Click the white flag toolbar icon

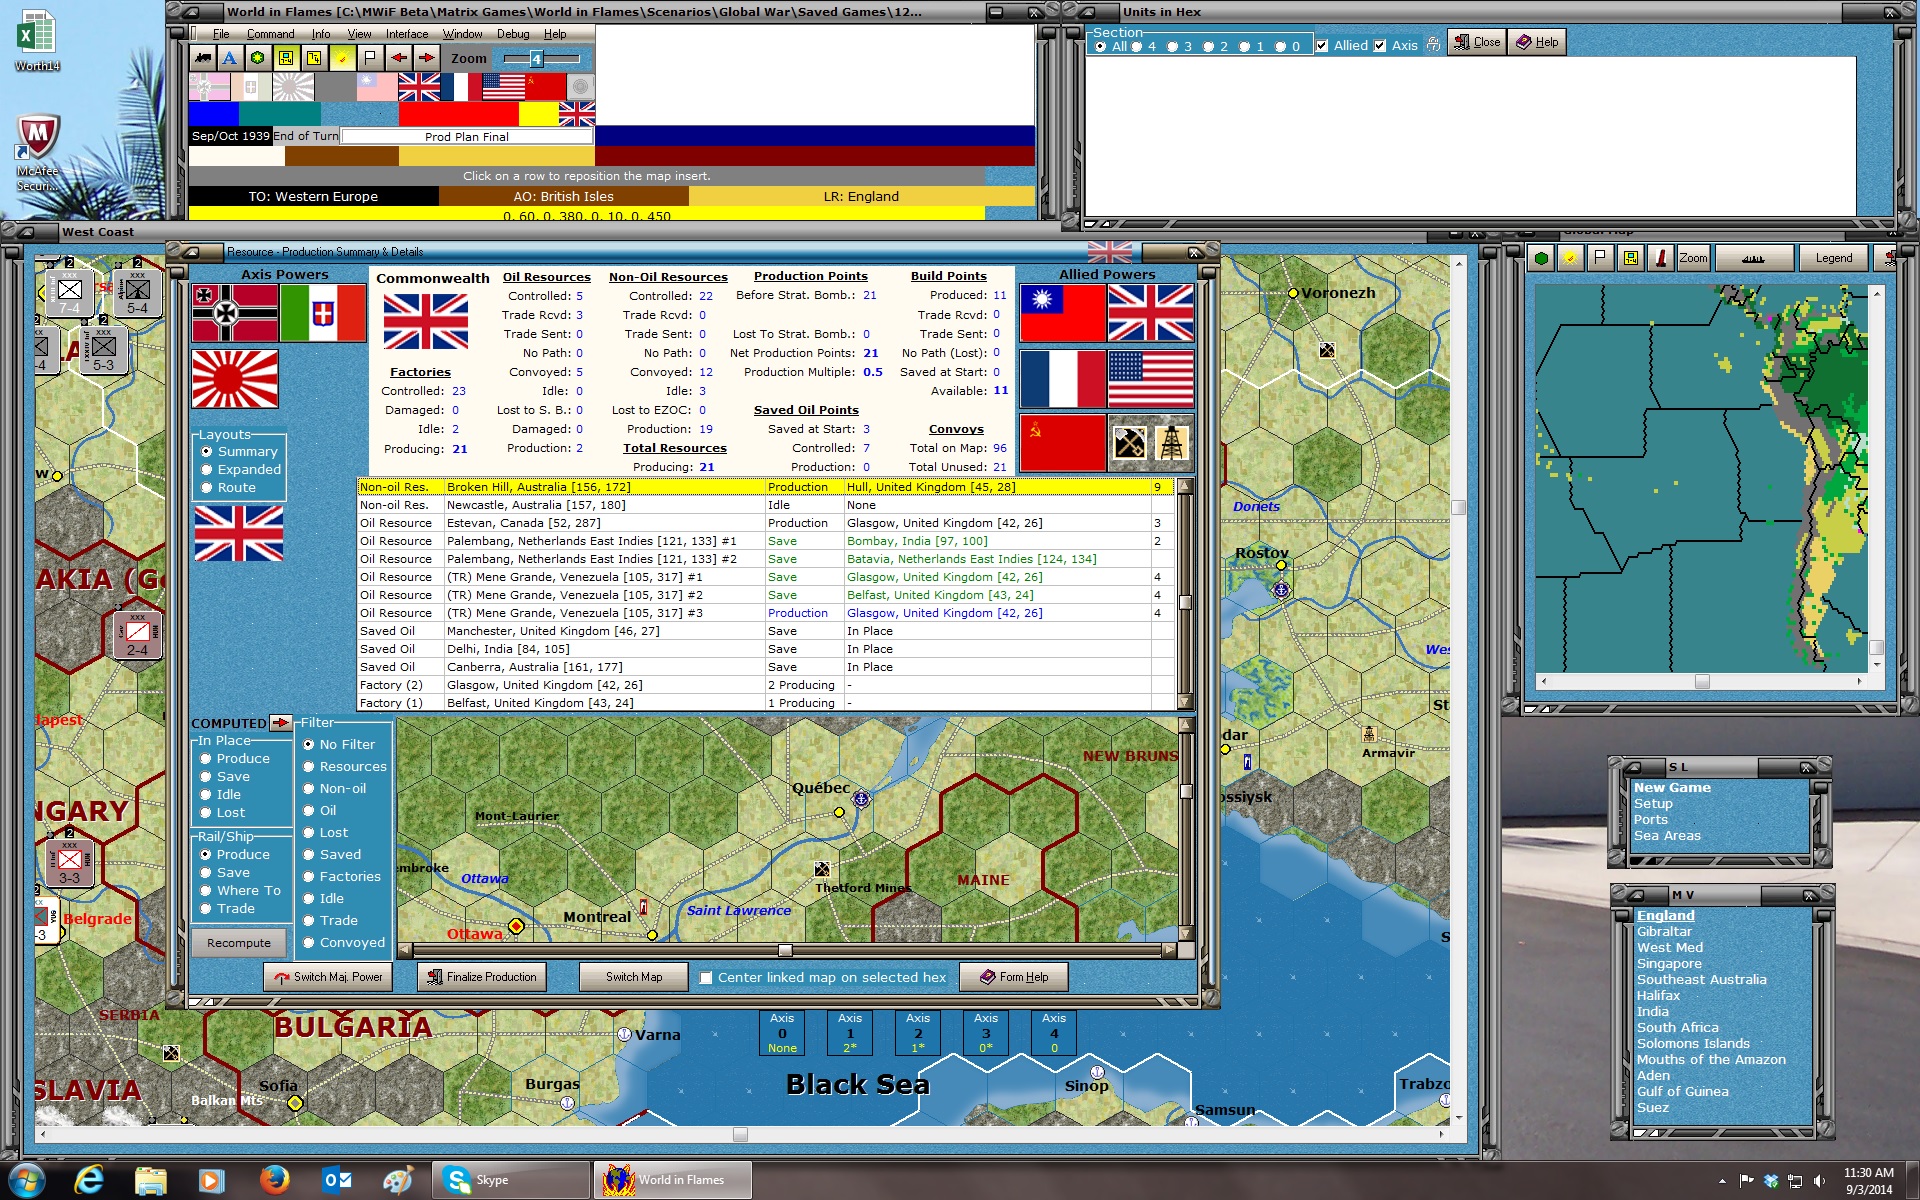[x=370, y=58]
